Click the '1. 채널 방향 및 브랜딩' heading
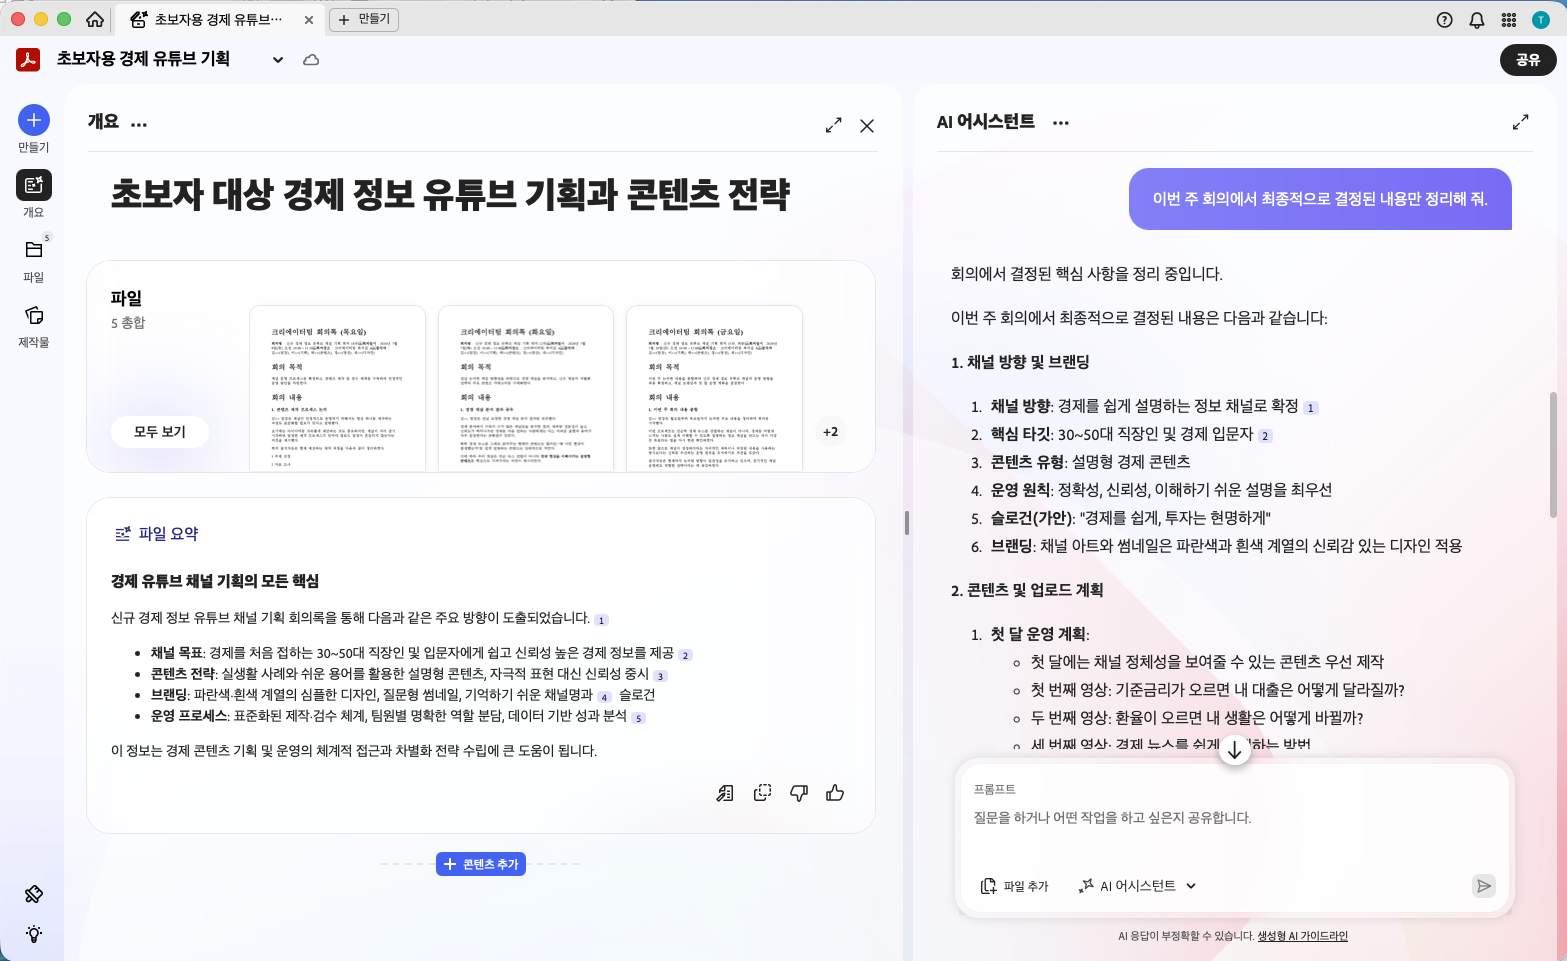Screen dimensions: 1567x961 tap(1020, 362)
